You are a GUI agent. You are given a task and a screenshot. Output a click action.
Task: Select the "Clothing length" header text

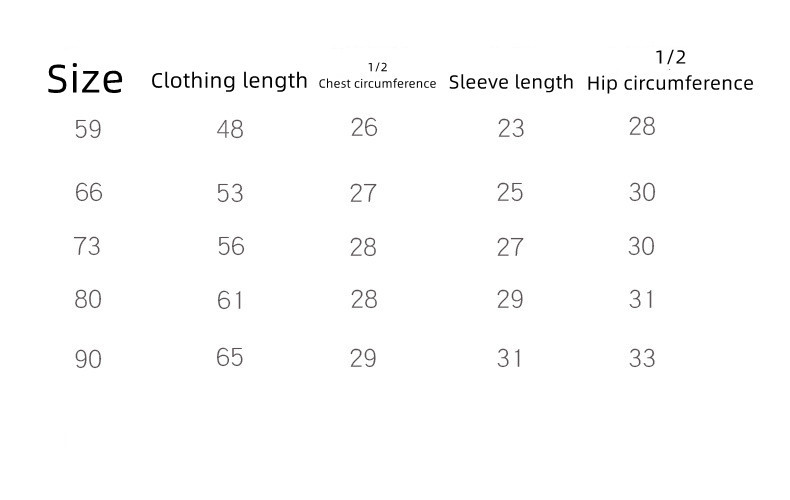tap(229, 82)
